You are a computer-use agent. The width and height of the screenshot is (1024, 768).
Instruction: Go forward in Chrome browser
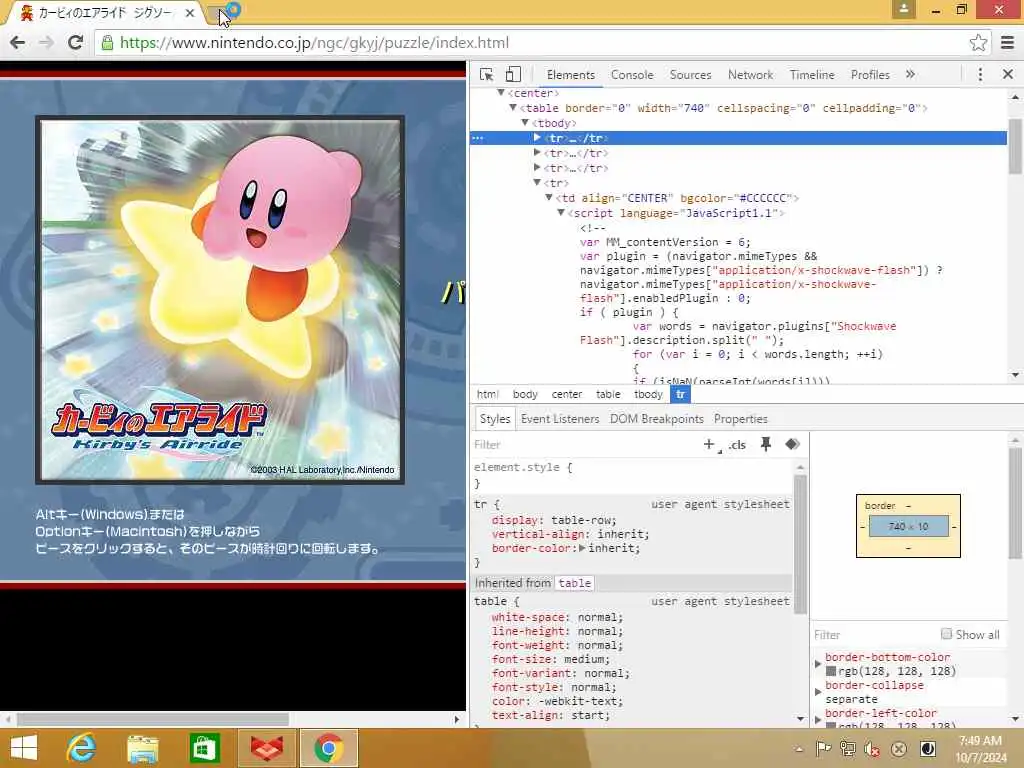46,42
